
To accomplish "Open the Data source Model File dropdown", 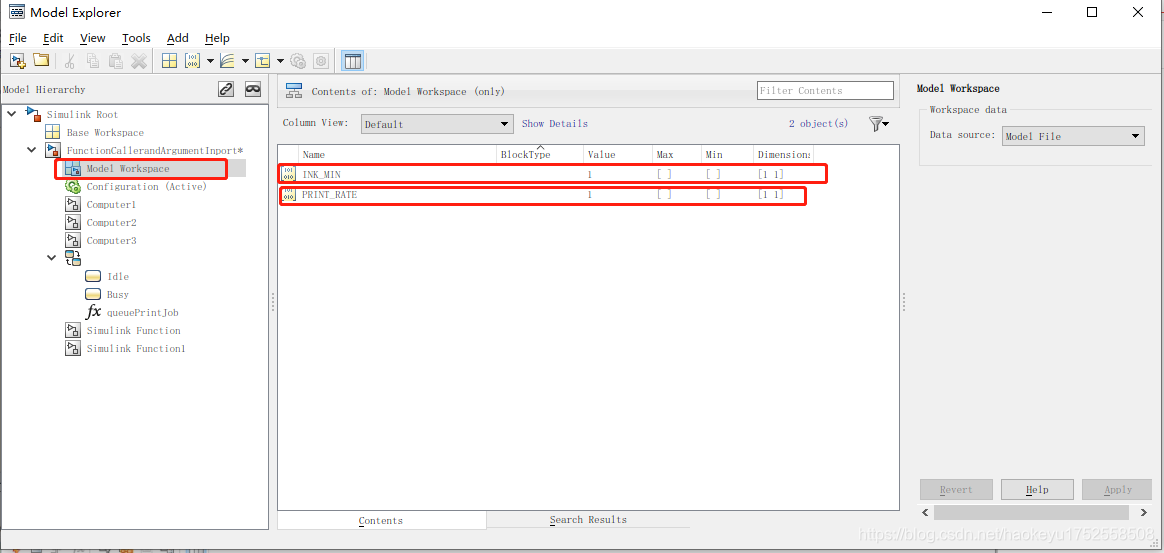I will (1073, 136).
